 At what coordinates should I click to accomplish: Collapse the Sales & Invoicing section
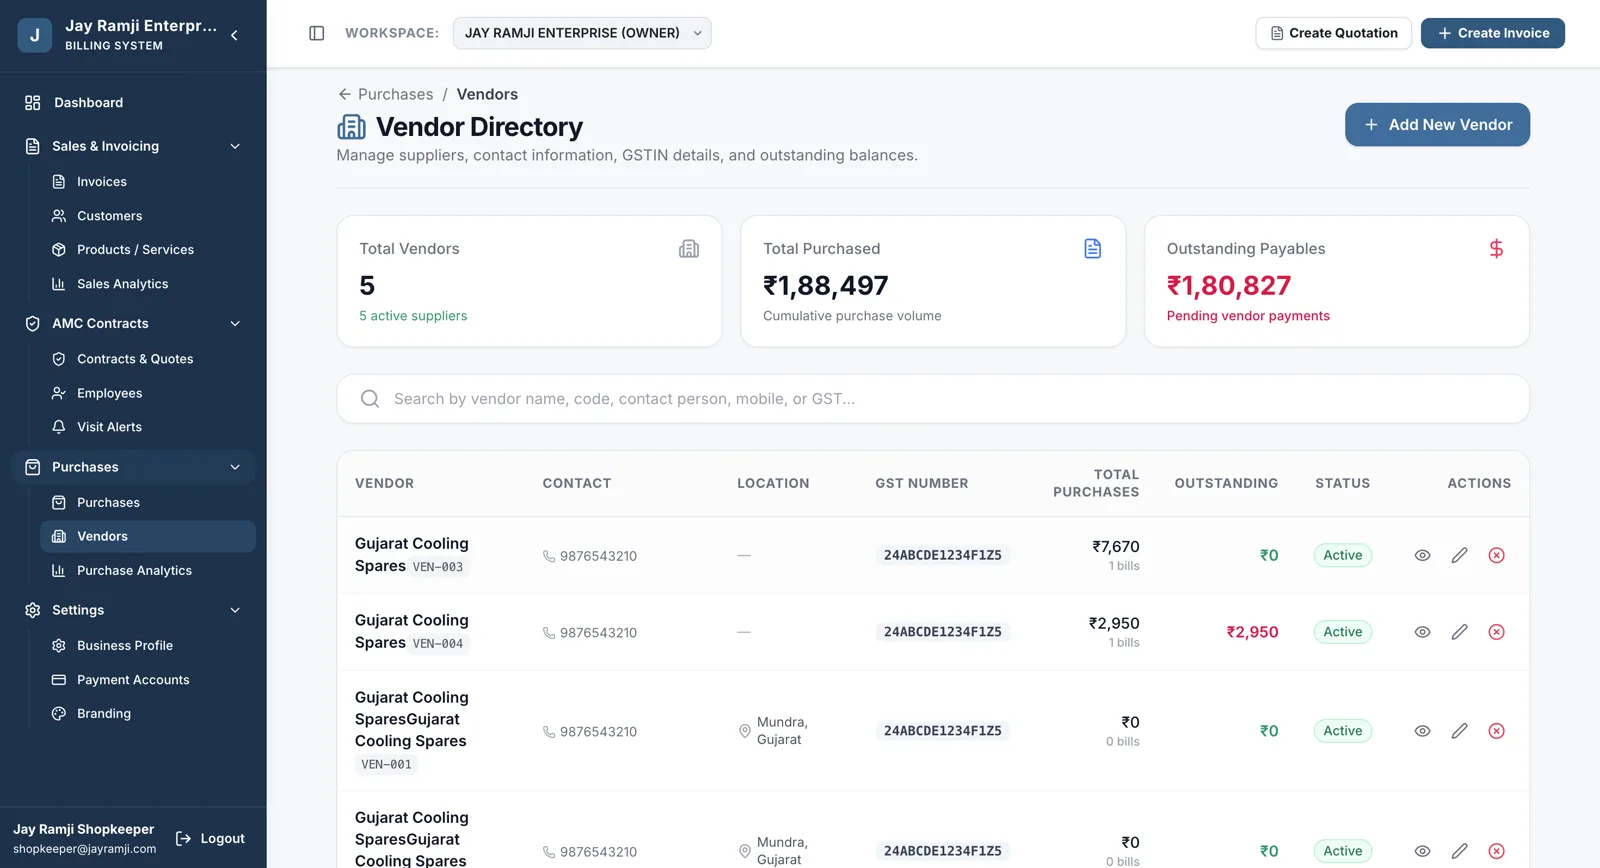tap(235, 146)
